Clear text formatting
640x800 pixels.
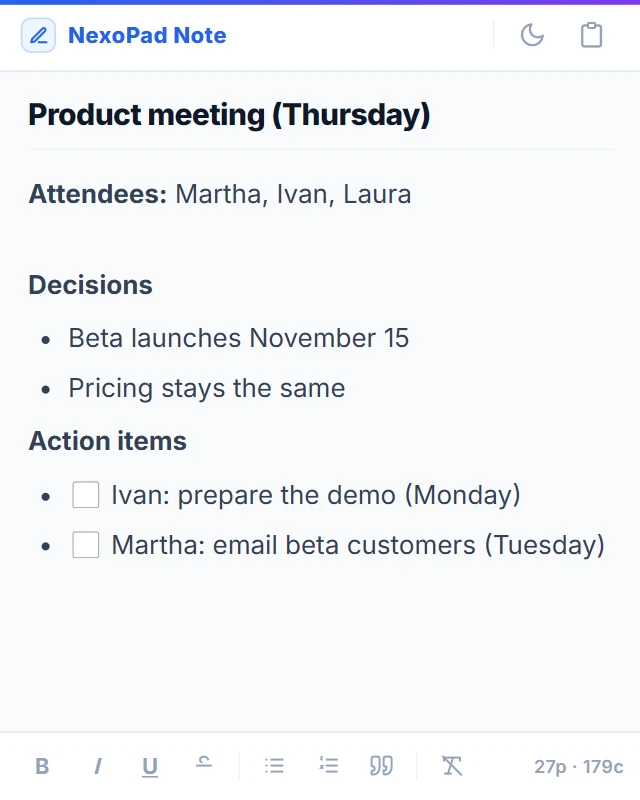point(452,766)
